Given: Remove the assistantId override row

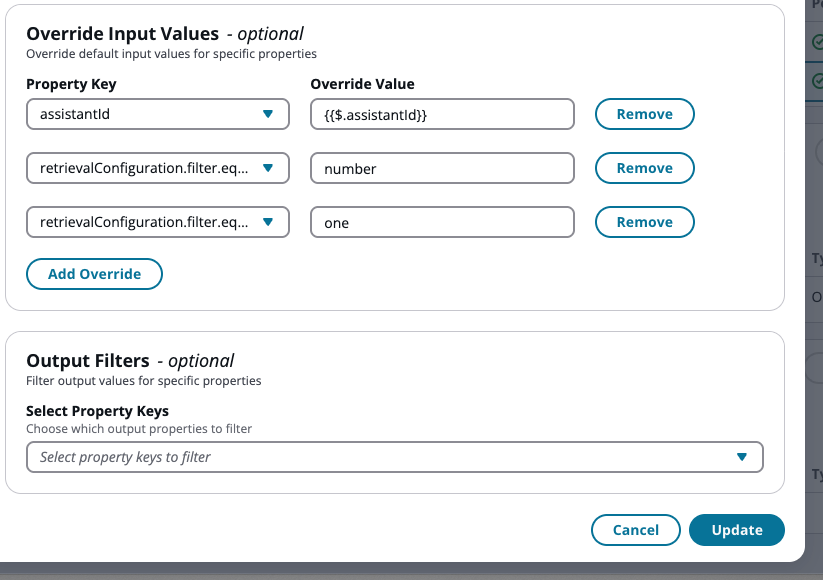Looking at the screenshot, I should click(644, 114).
